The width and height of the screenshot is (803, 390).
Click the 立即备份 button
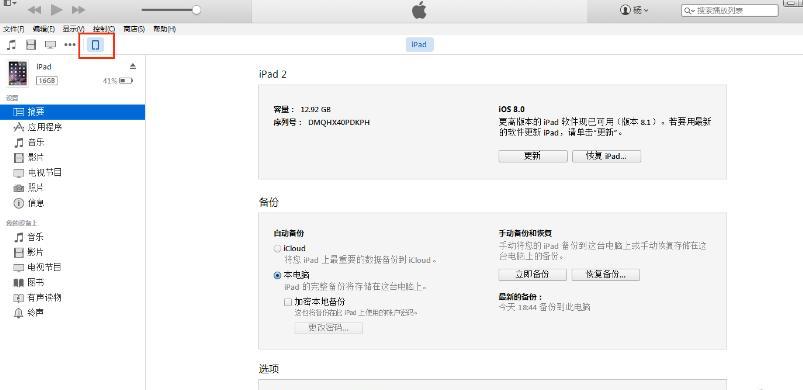(533, 274)
